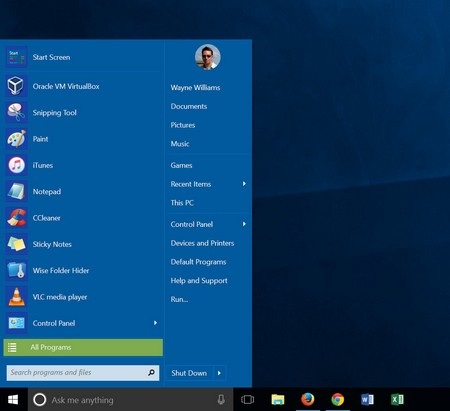Open the iTunes music note icon
The width and height of the screenshot is (450, 411).
click(16, 165)
